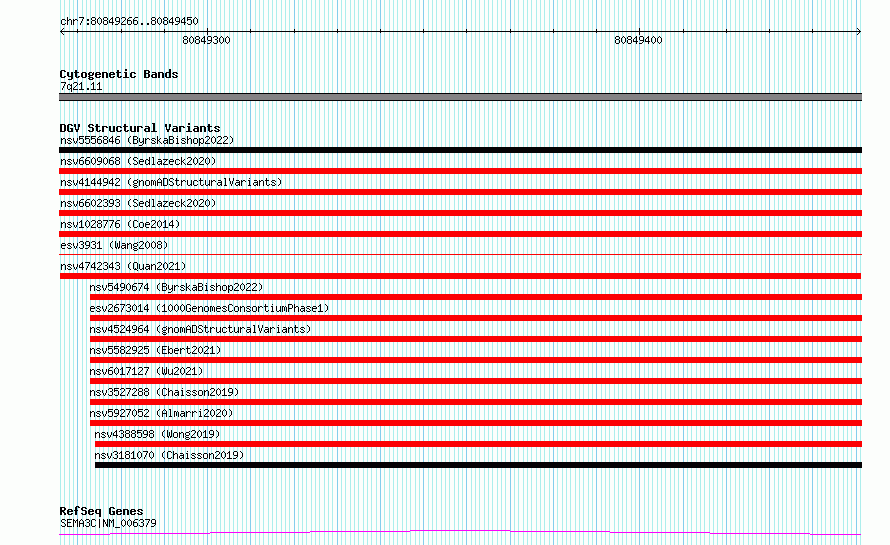Click esv2673014 (1000GenomesConsortiumPhase1) label
Image resolution: width=890 pixels, height=545 pixels.
point(209,308)
